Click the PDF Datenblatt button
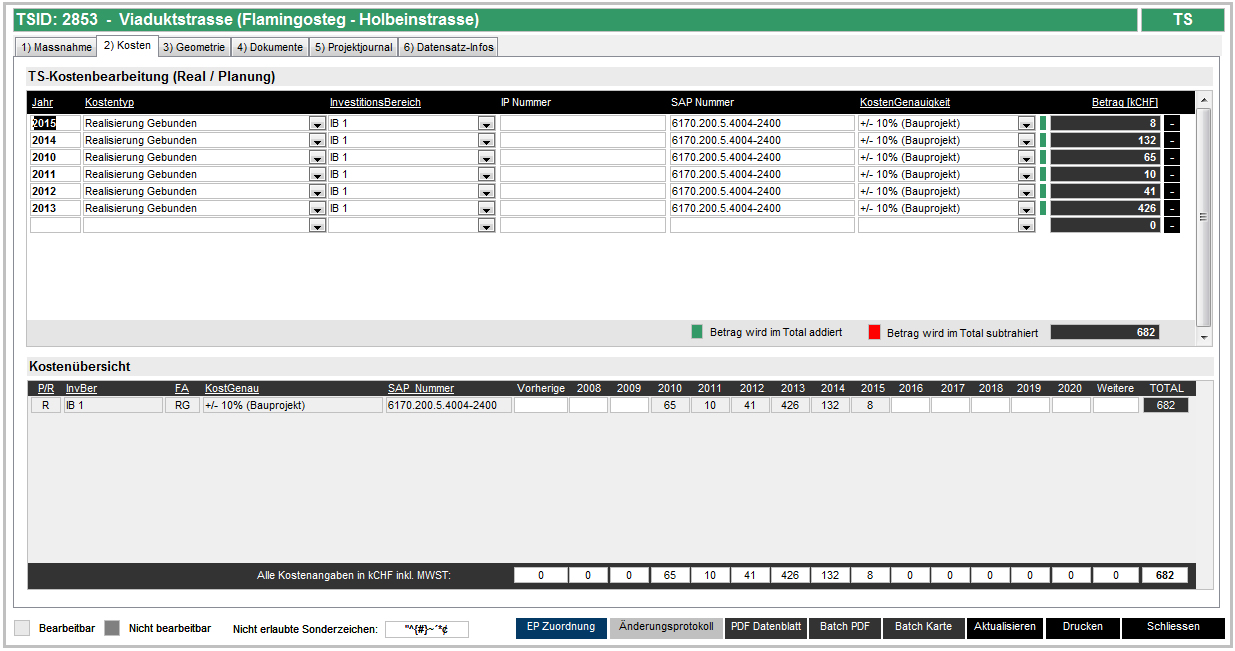Viewport: 1235px width, 651px height. click(765, 627)
